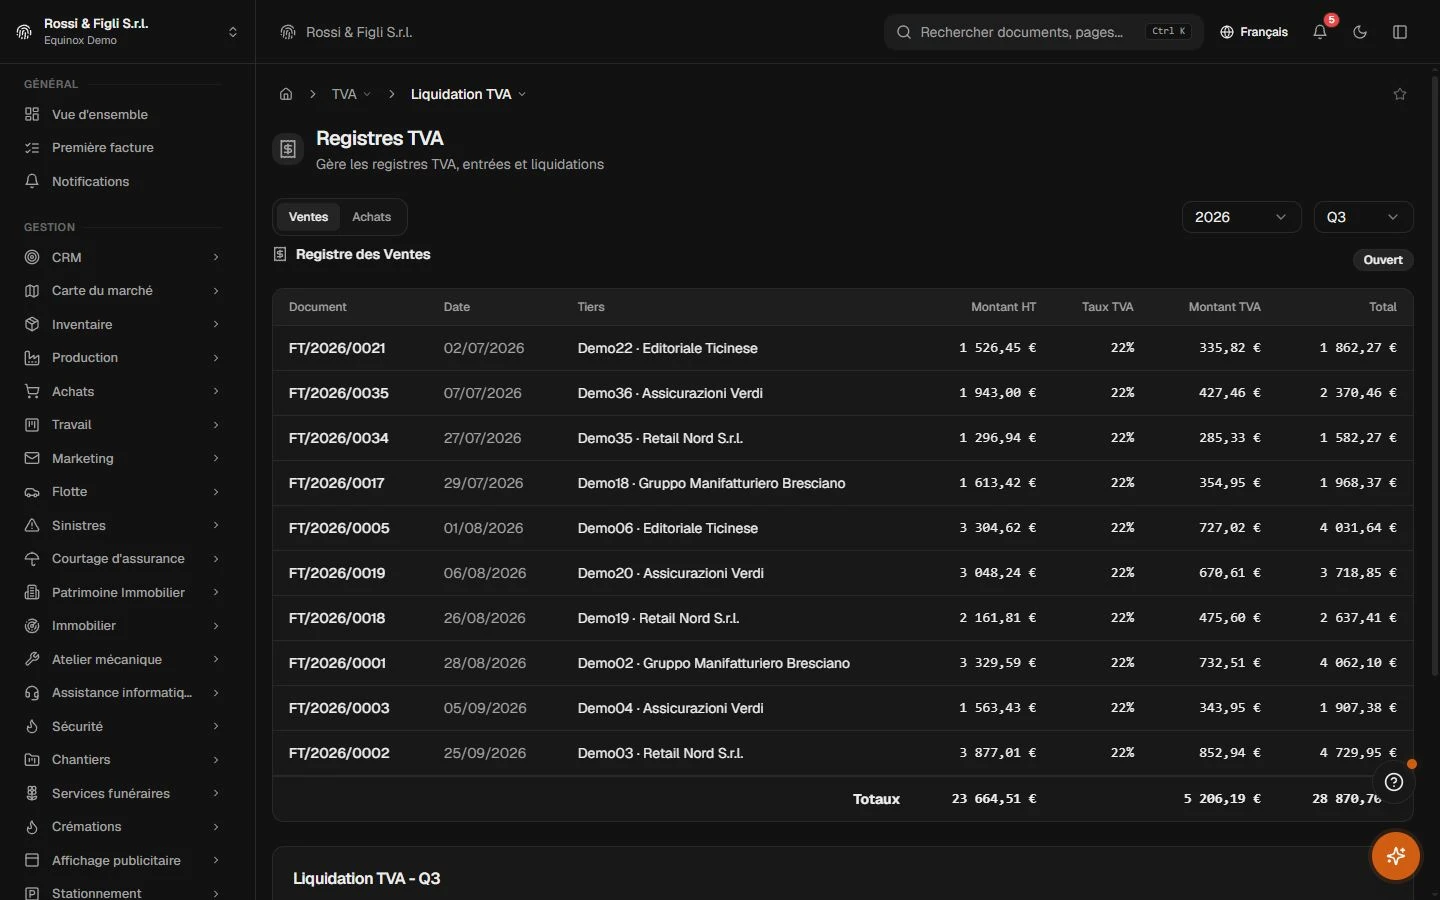Open Chantiers in the sidebar menu

[x=122, y=760]
